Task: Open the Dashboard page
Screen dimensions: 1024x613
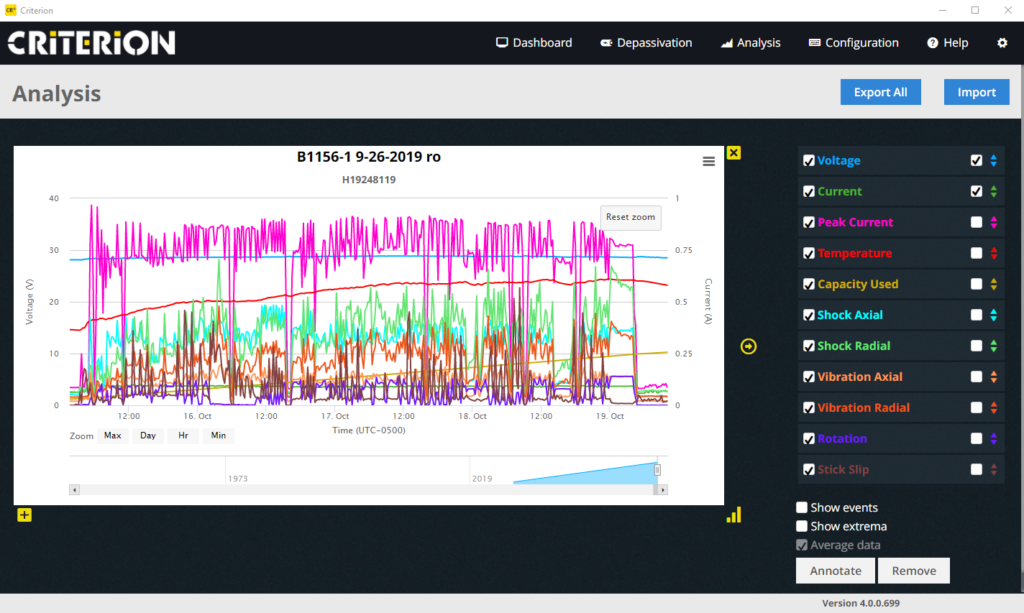Action: coord(534,43)
